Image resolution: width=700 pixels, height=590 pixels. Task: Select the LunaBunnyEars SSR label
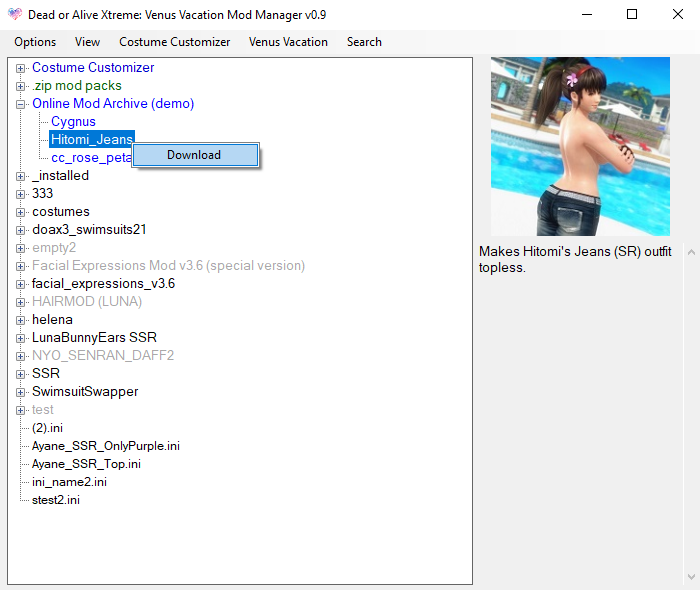94,337
